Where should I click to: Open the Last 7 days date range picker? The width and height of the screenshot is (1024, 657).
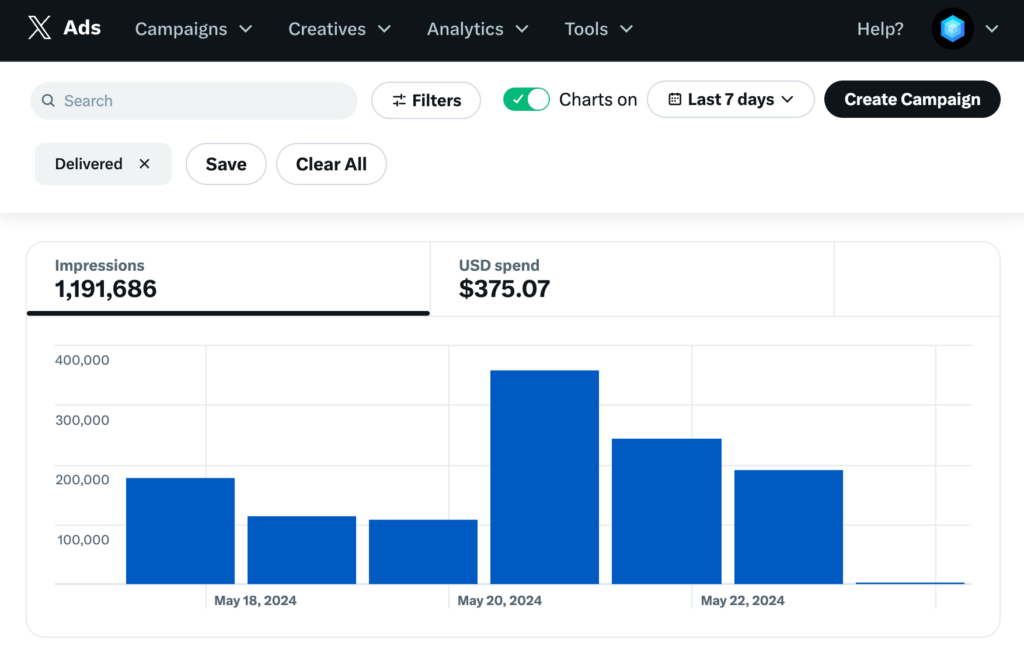coord(731,99)
